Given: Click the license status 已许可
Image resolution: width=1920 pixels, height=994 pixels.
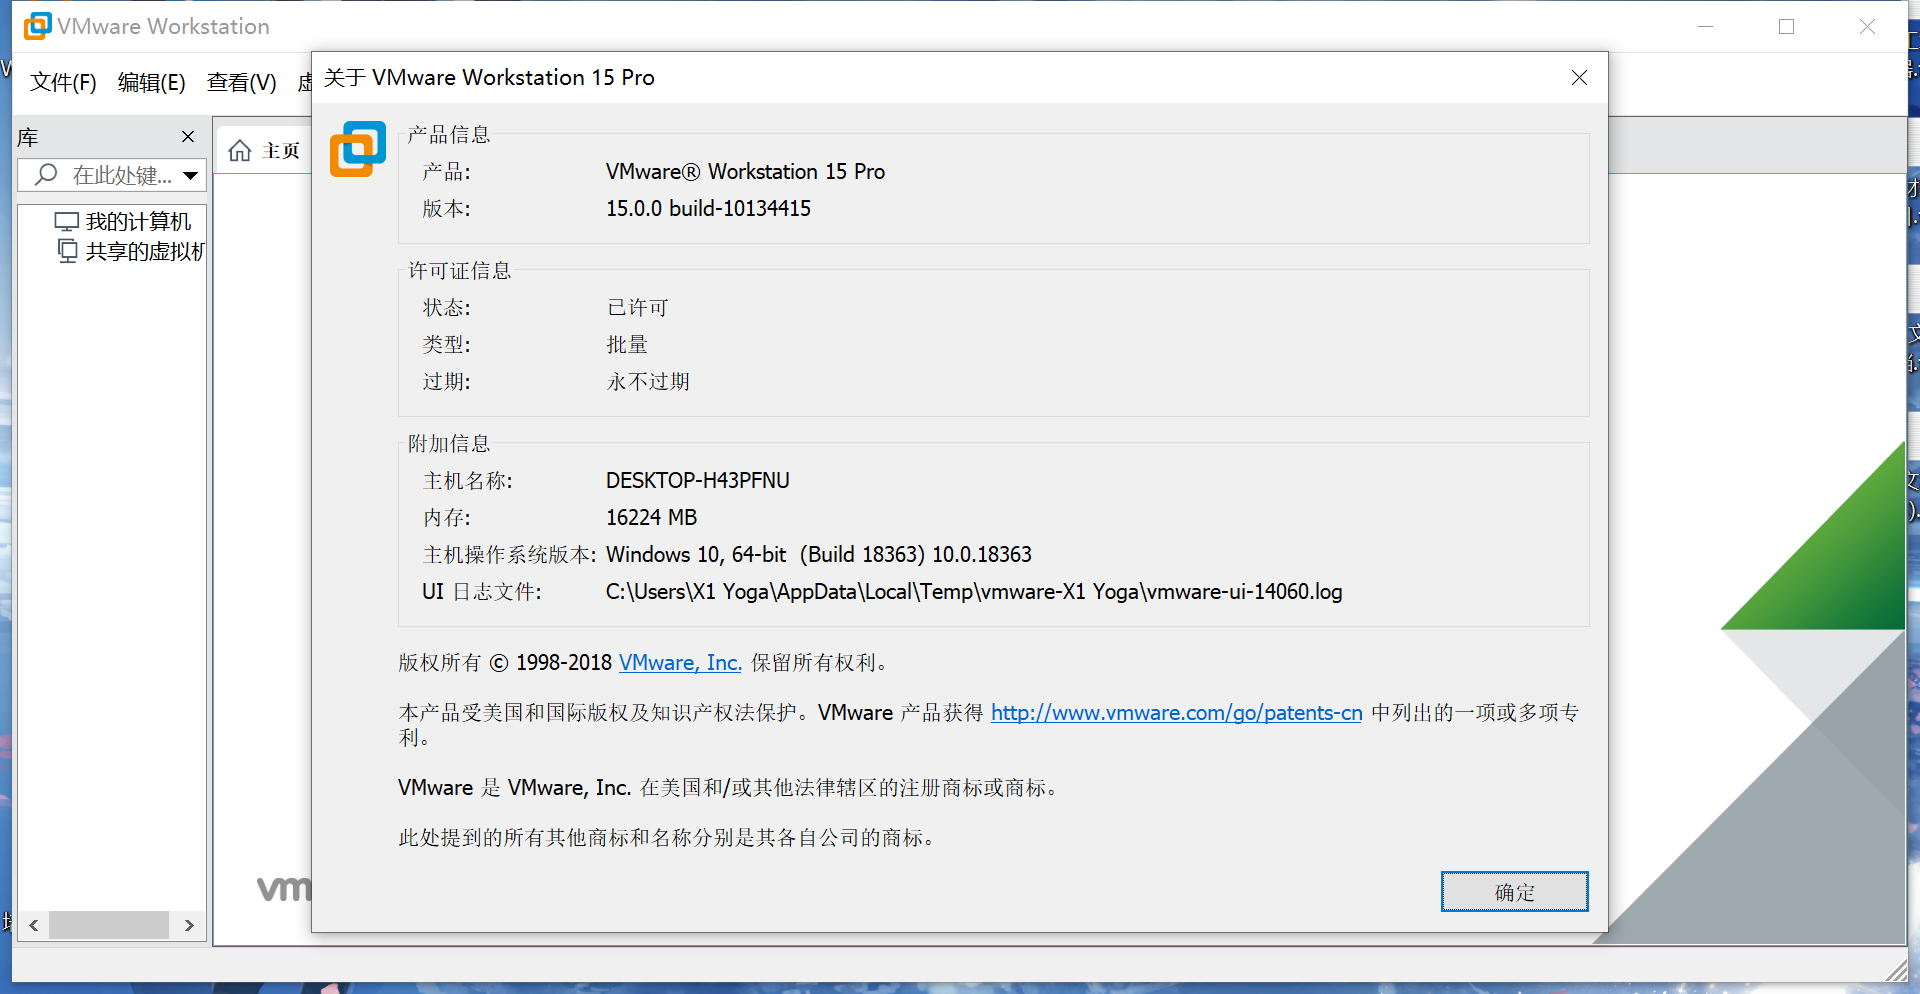Looking at the screenshot, I should point(638,308).
